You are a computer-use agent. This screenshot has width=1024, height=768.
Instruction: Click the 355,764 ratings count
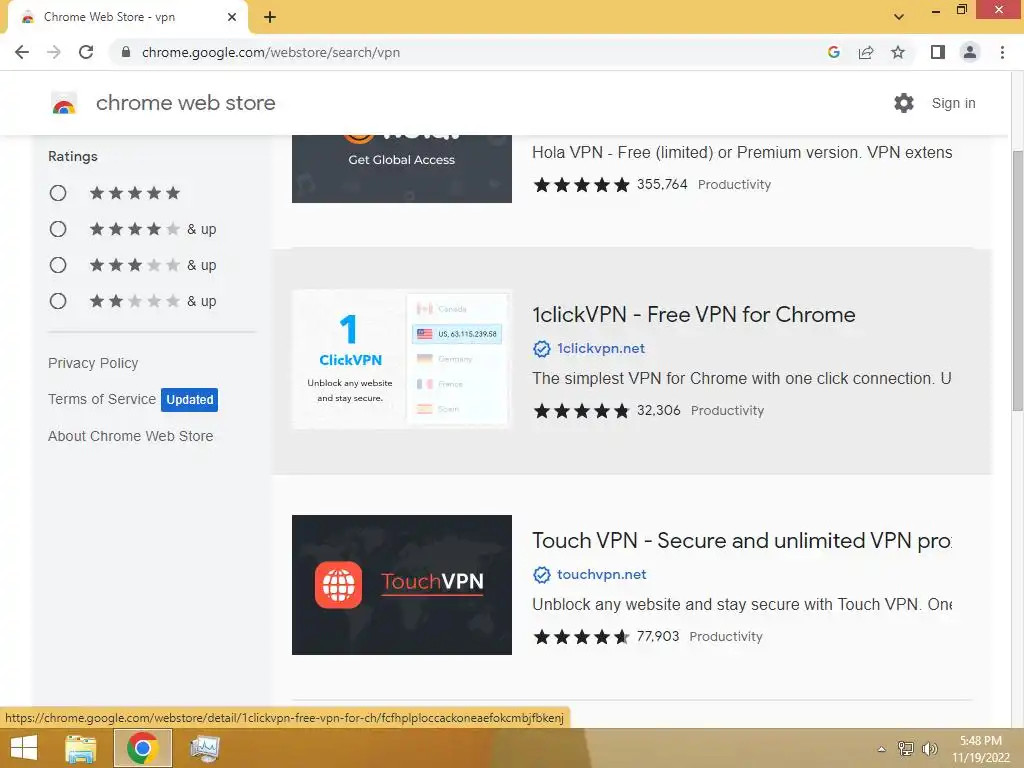pos(662,184)
